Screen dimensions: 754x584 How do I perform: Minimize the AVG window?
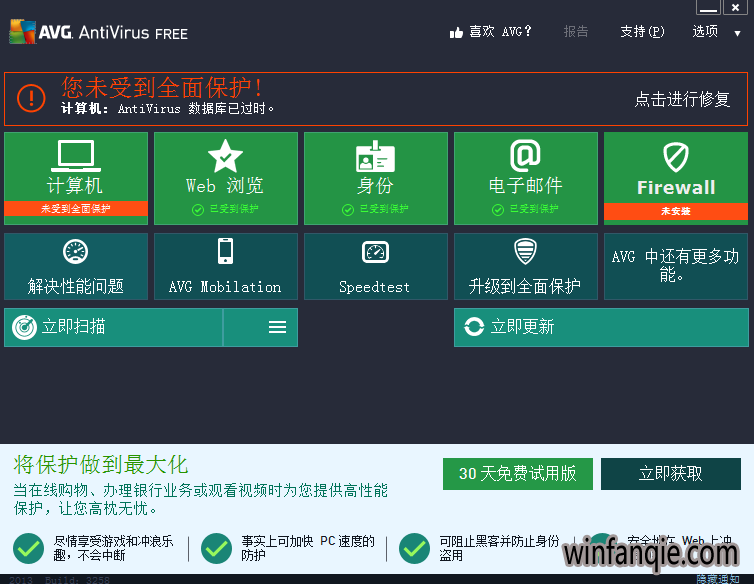pyautogui.click(x=708, y=7)
